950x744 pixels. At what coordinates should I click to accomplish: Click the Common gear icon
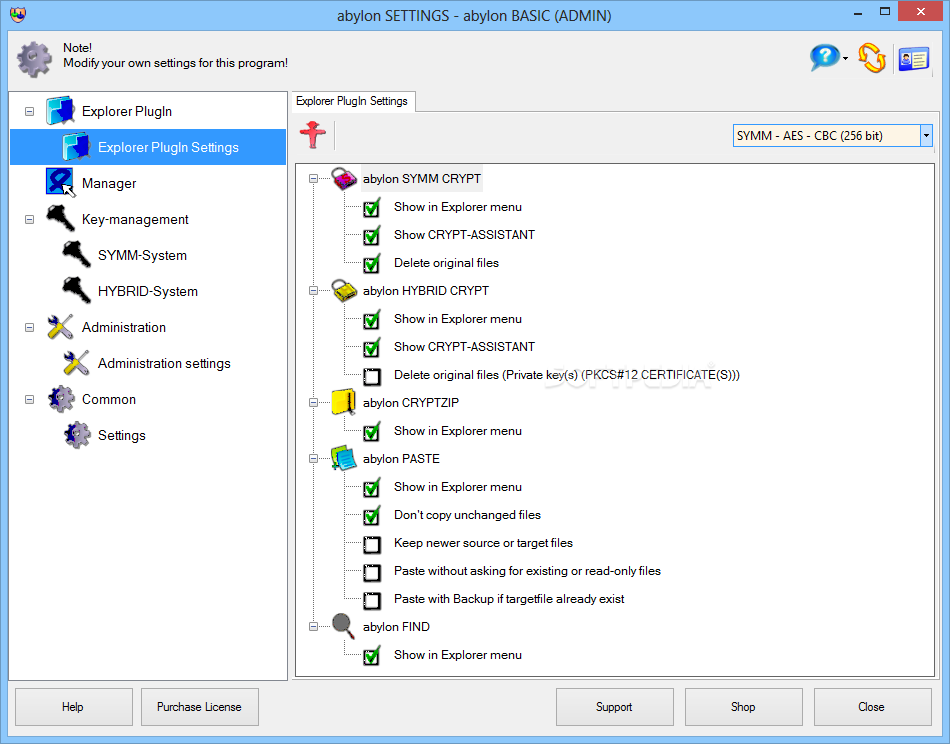61,399
